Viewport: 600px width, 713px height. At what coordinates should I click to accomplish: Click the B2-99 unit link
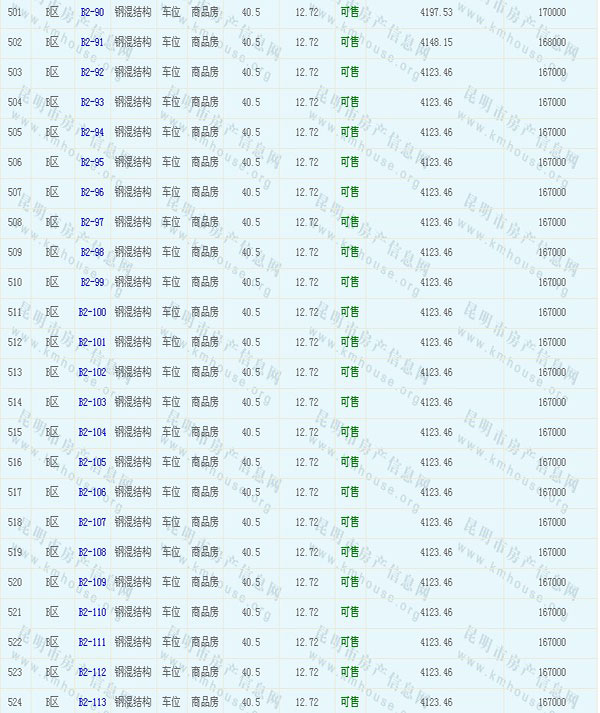(x=92, y=282)
